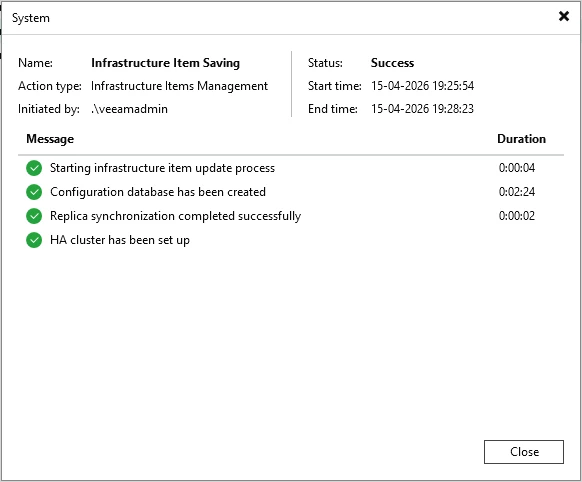
Task: Click the .\veeamadmin initiated by value
Action: coord(130,109)
